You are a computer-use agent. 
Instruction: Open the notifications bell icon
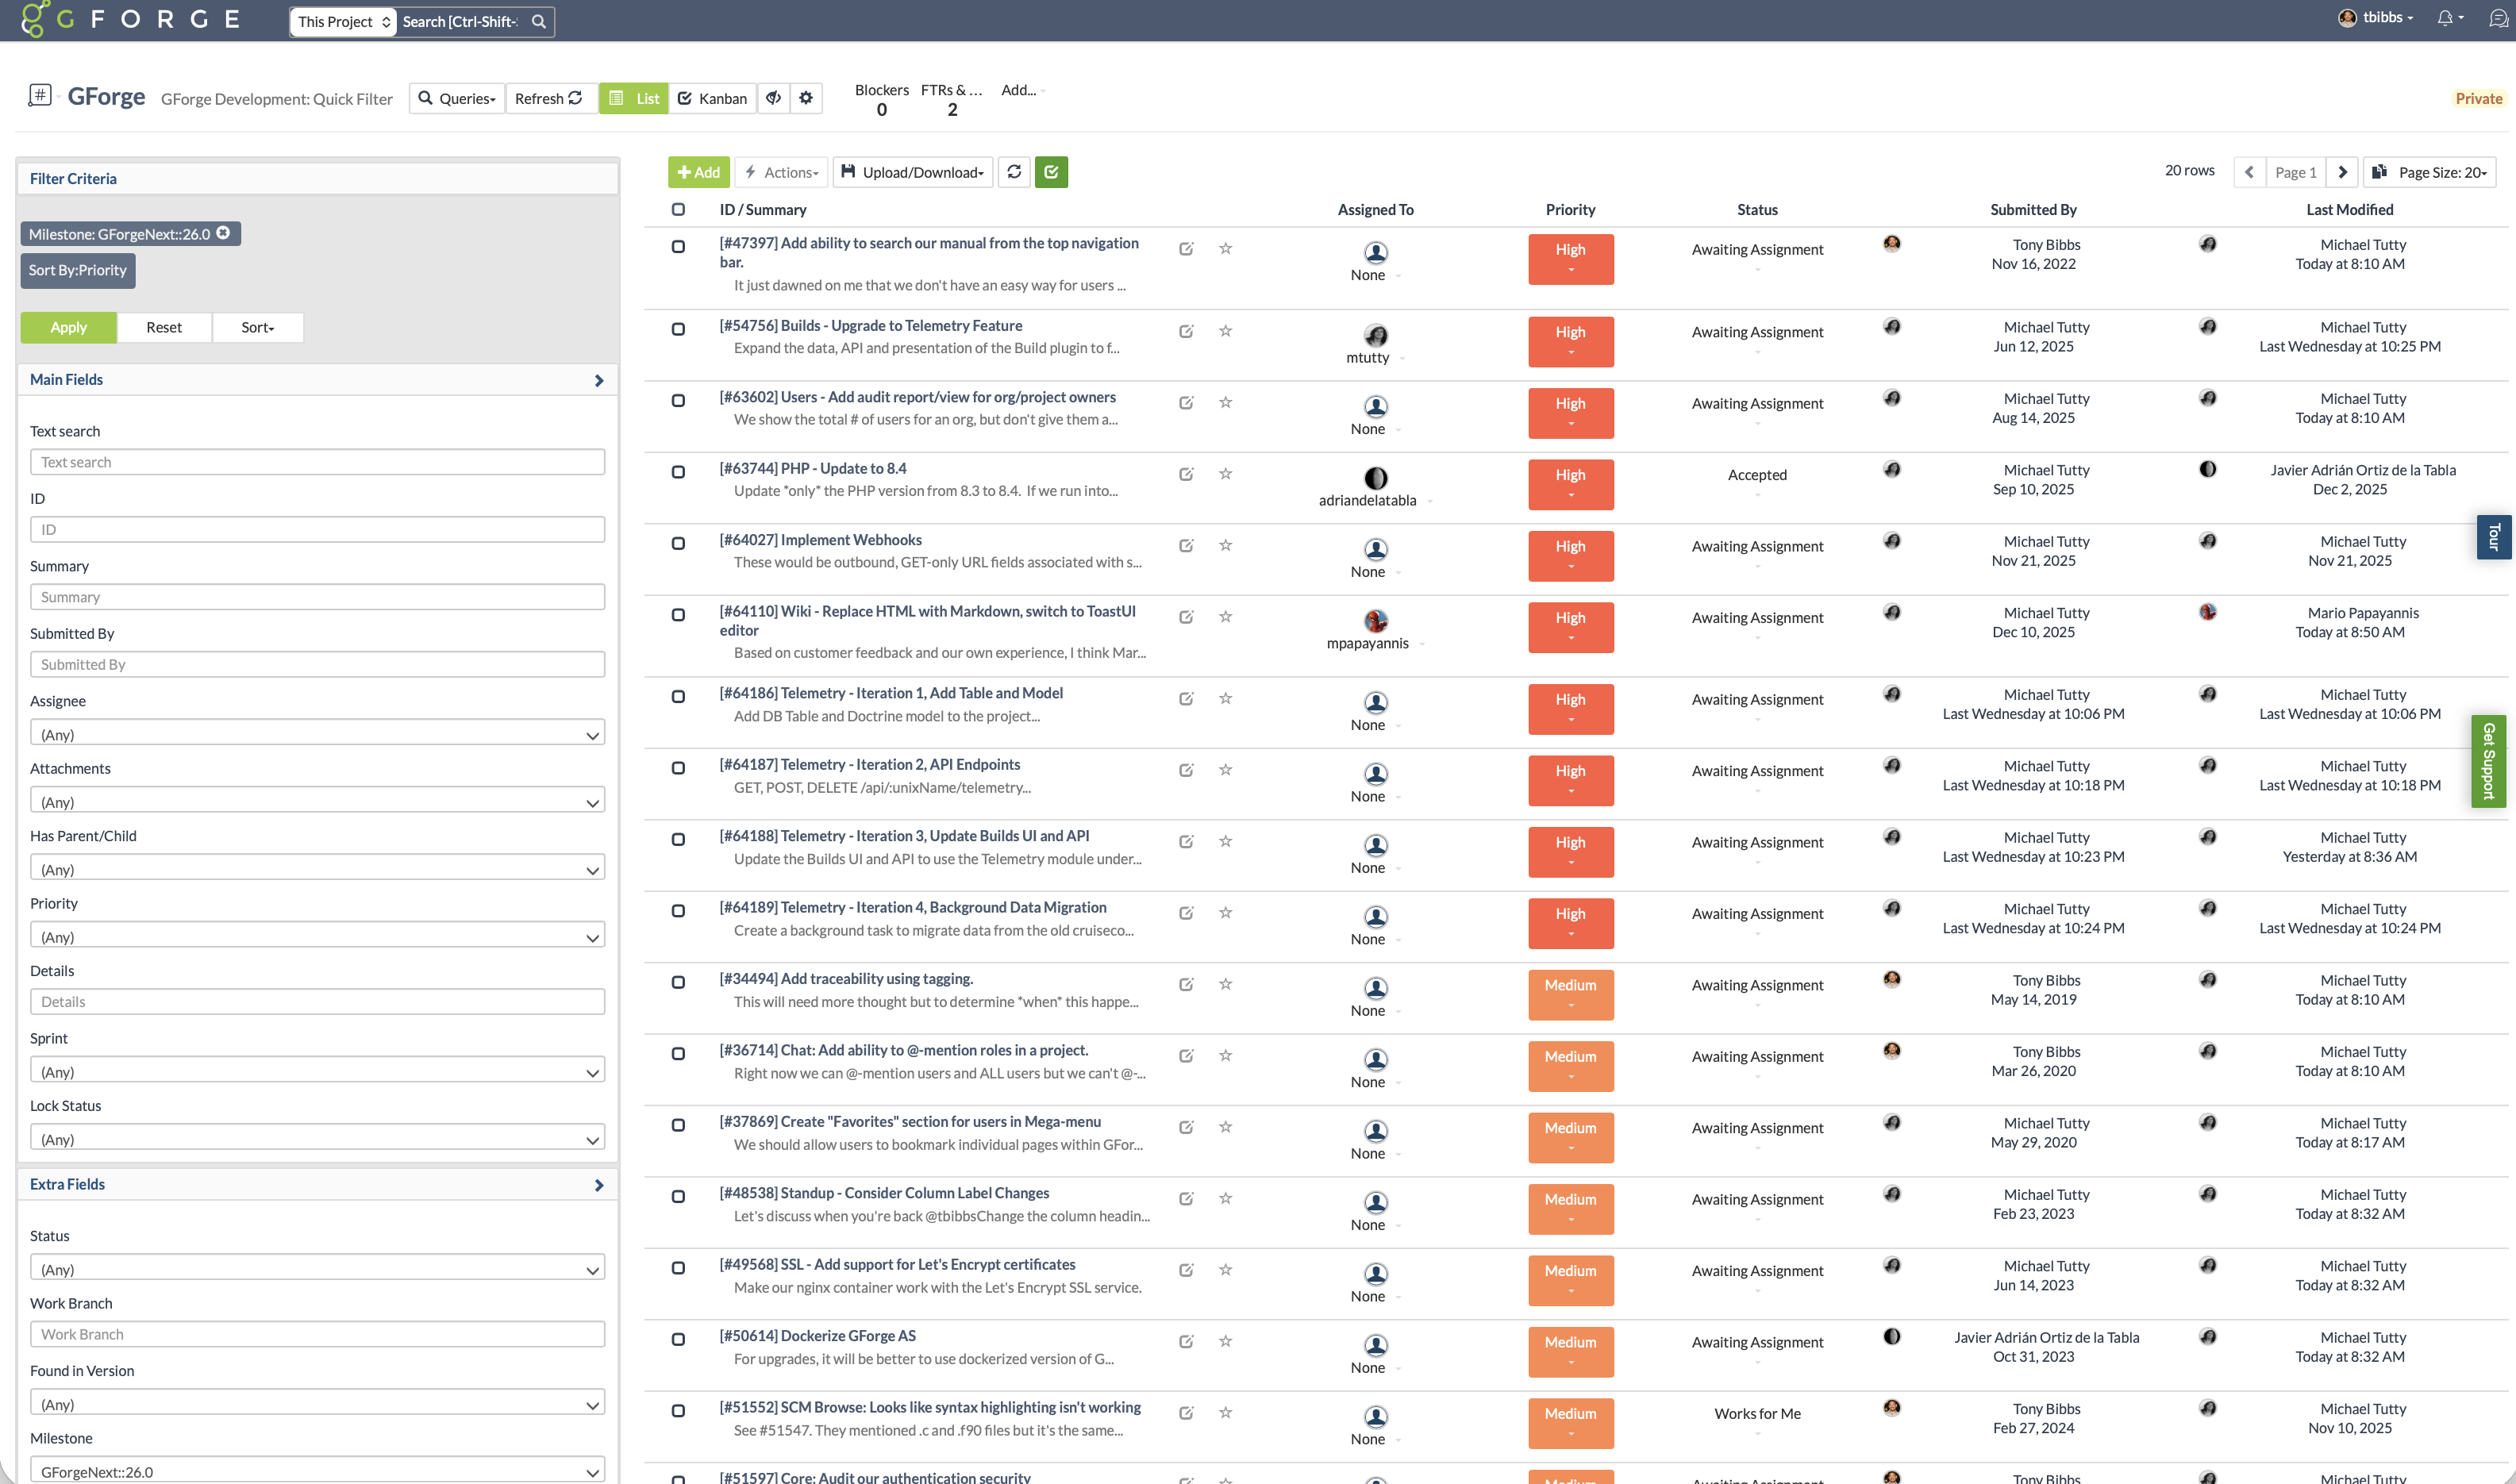(x=2445, y=18)
